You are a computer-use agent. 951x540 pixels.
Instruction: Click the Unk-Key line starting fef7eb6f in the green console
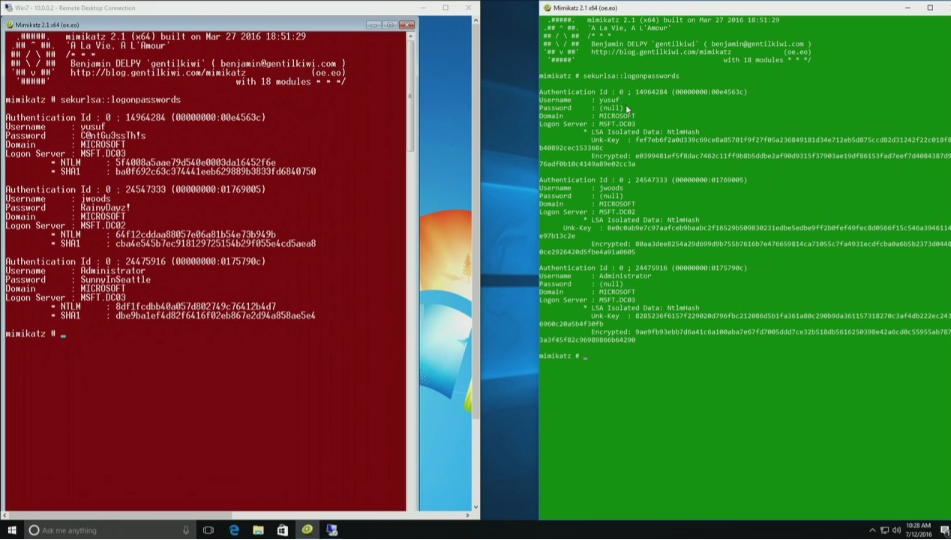771,140
